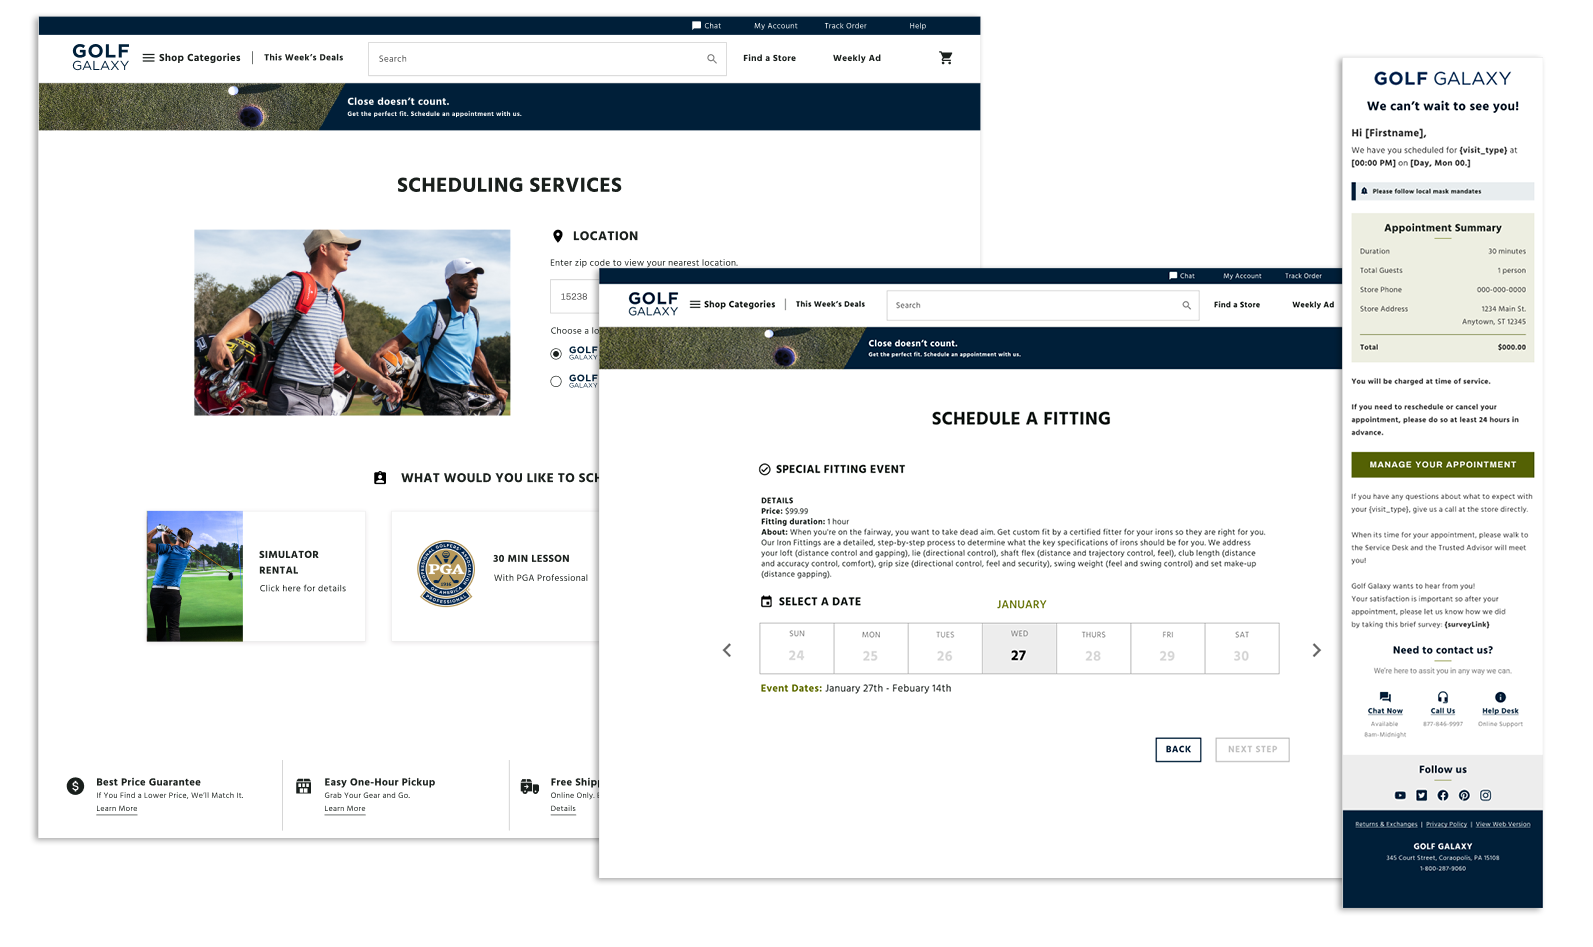1593x947 pixels.
Task: Open shopping cart in back window
Action: (x=946, y=58)
